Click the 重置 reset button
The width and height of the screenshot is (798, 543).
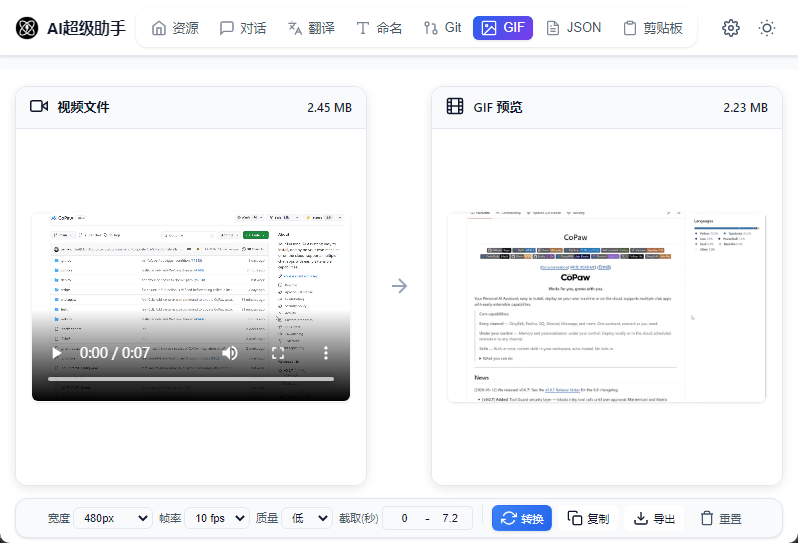(721, 518)
